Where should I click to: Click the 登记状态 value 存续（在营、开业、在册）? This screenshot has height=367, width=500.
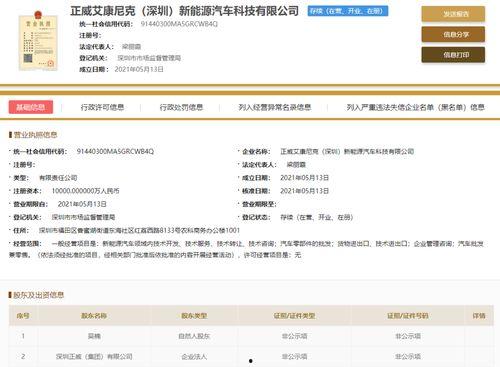pos(316,217)
